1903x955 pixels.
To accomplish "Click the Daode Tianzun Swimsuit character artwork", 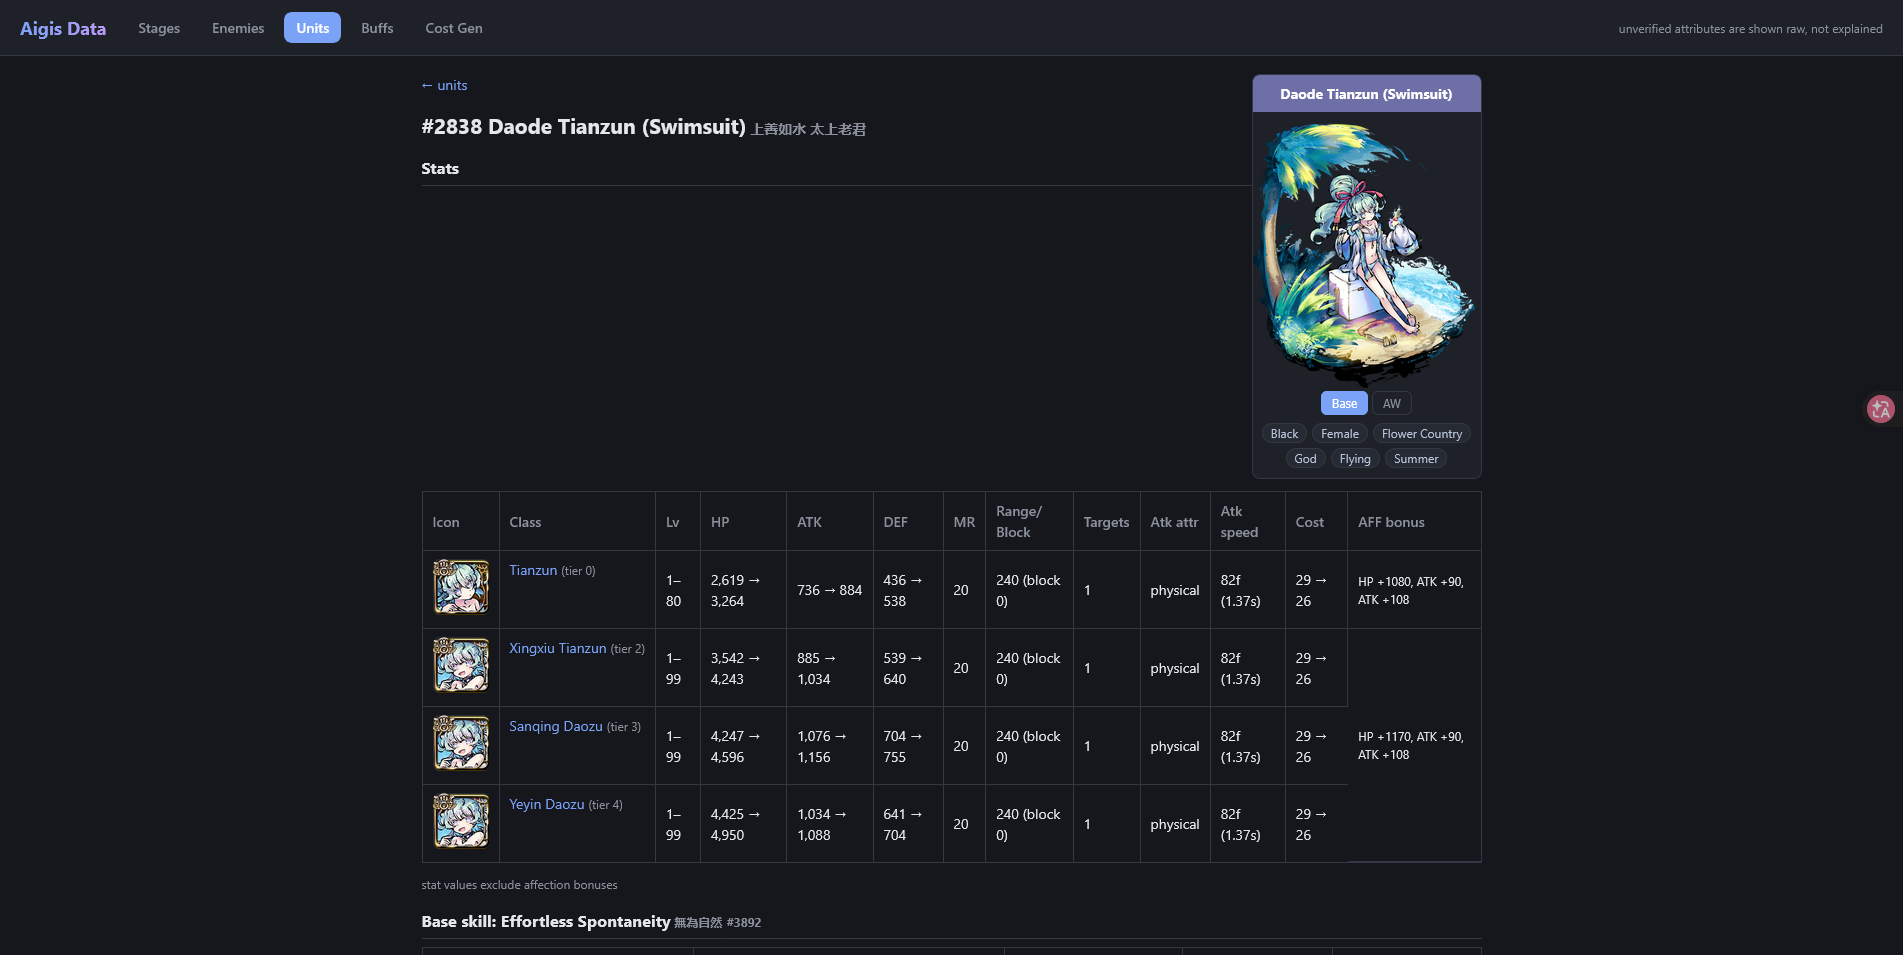I will [x=1366, y=252].
